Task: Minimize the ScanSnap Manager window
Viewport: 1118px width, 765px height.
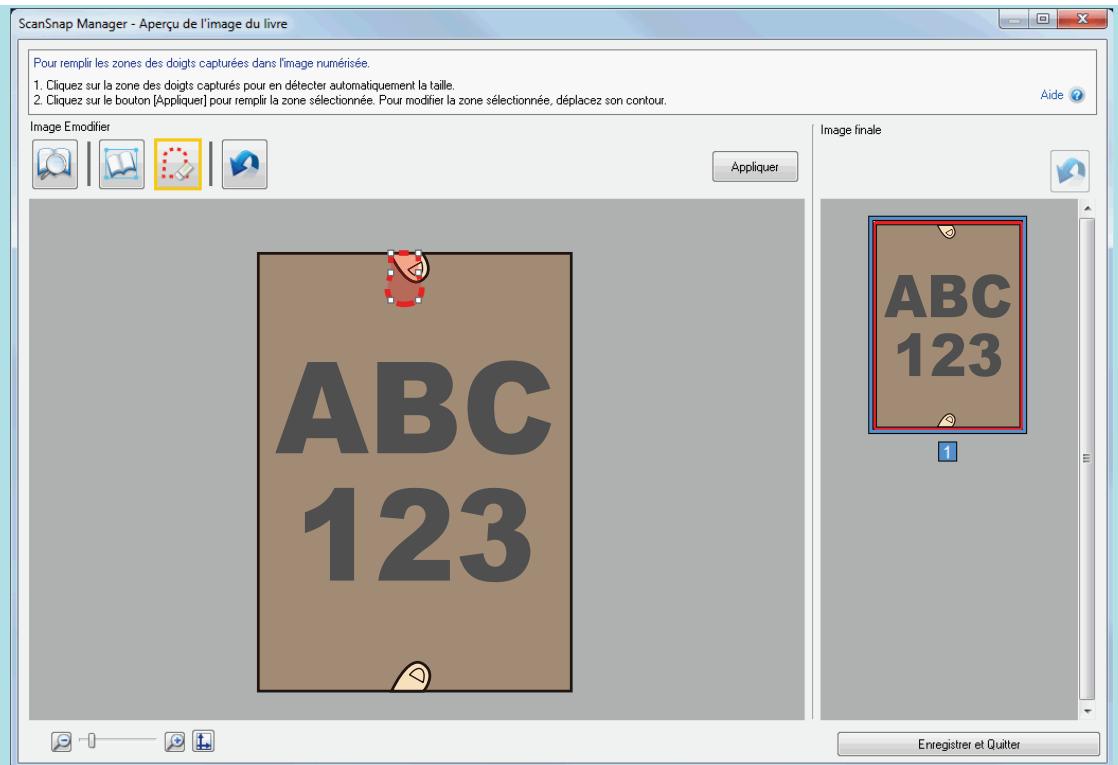Action: [1013, 19]
